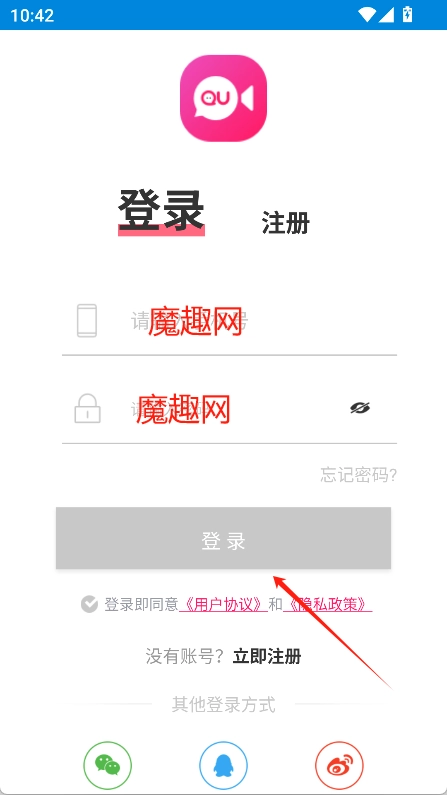Click the gray 登录 button

tap(224, 538)
